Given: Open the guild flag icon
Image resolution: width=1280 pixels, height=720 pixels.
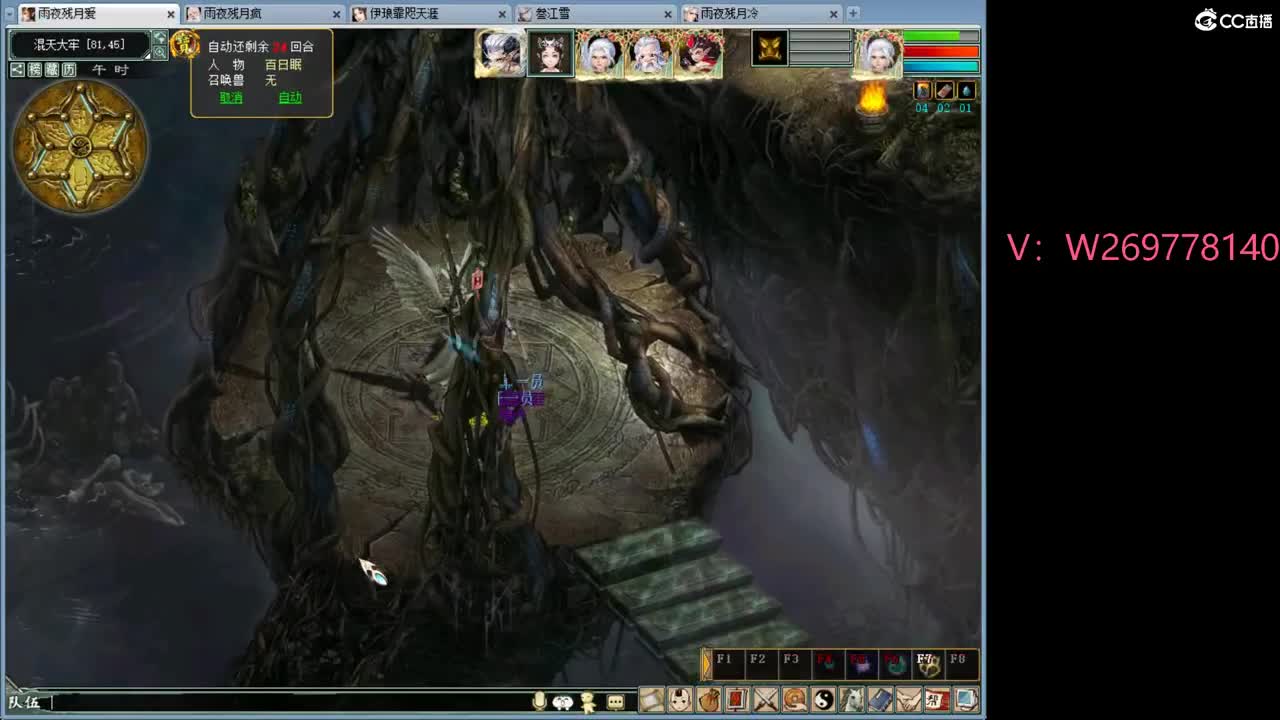Looking at the screenshot, I should 937,699.
